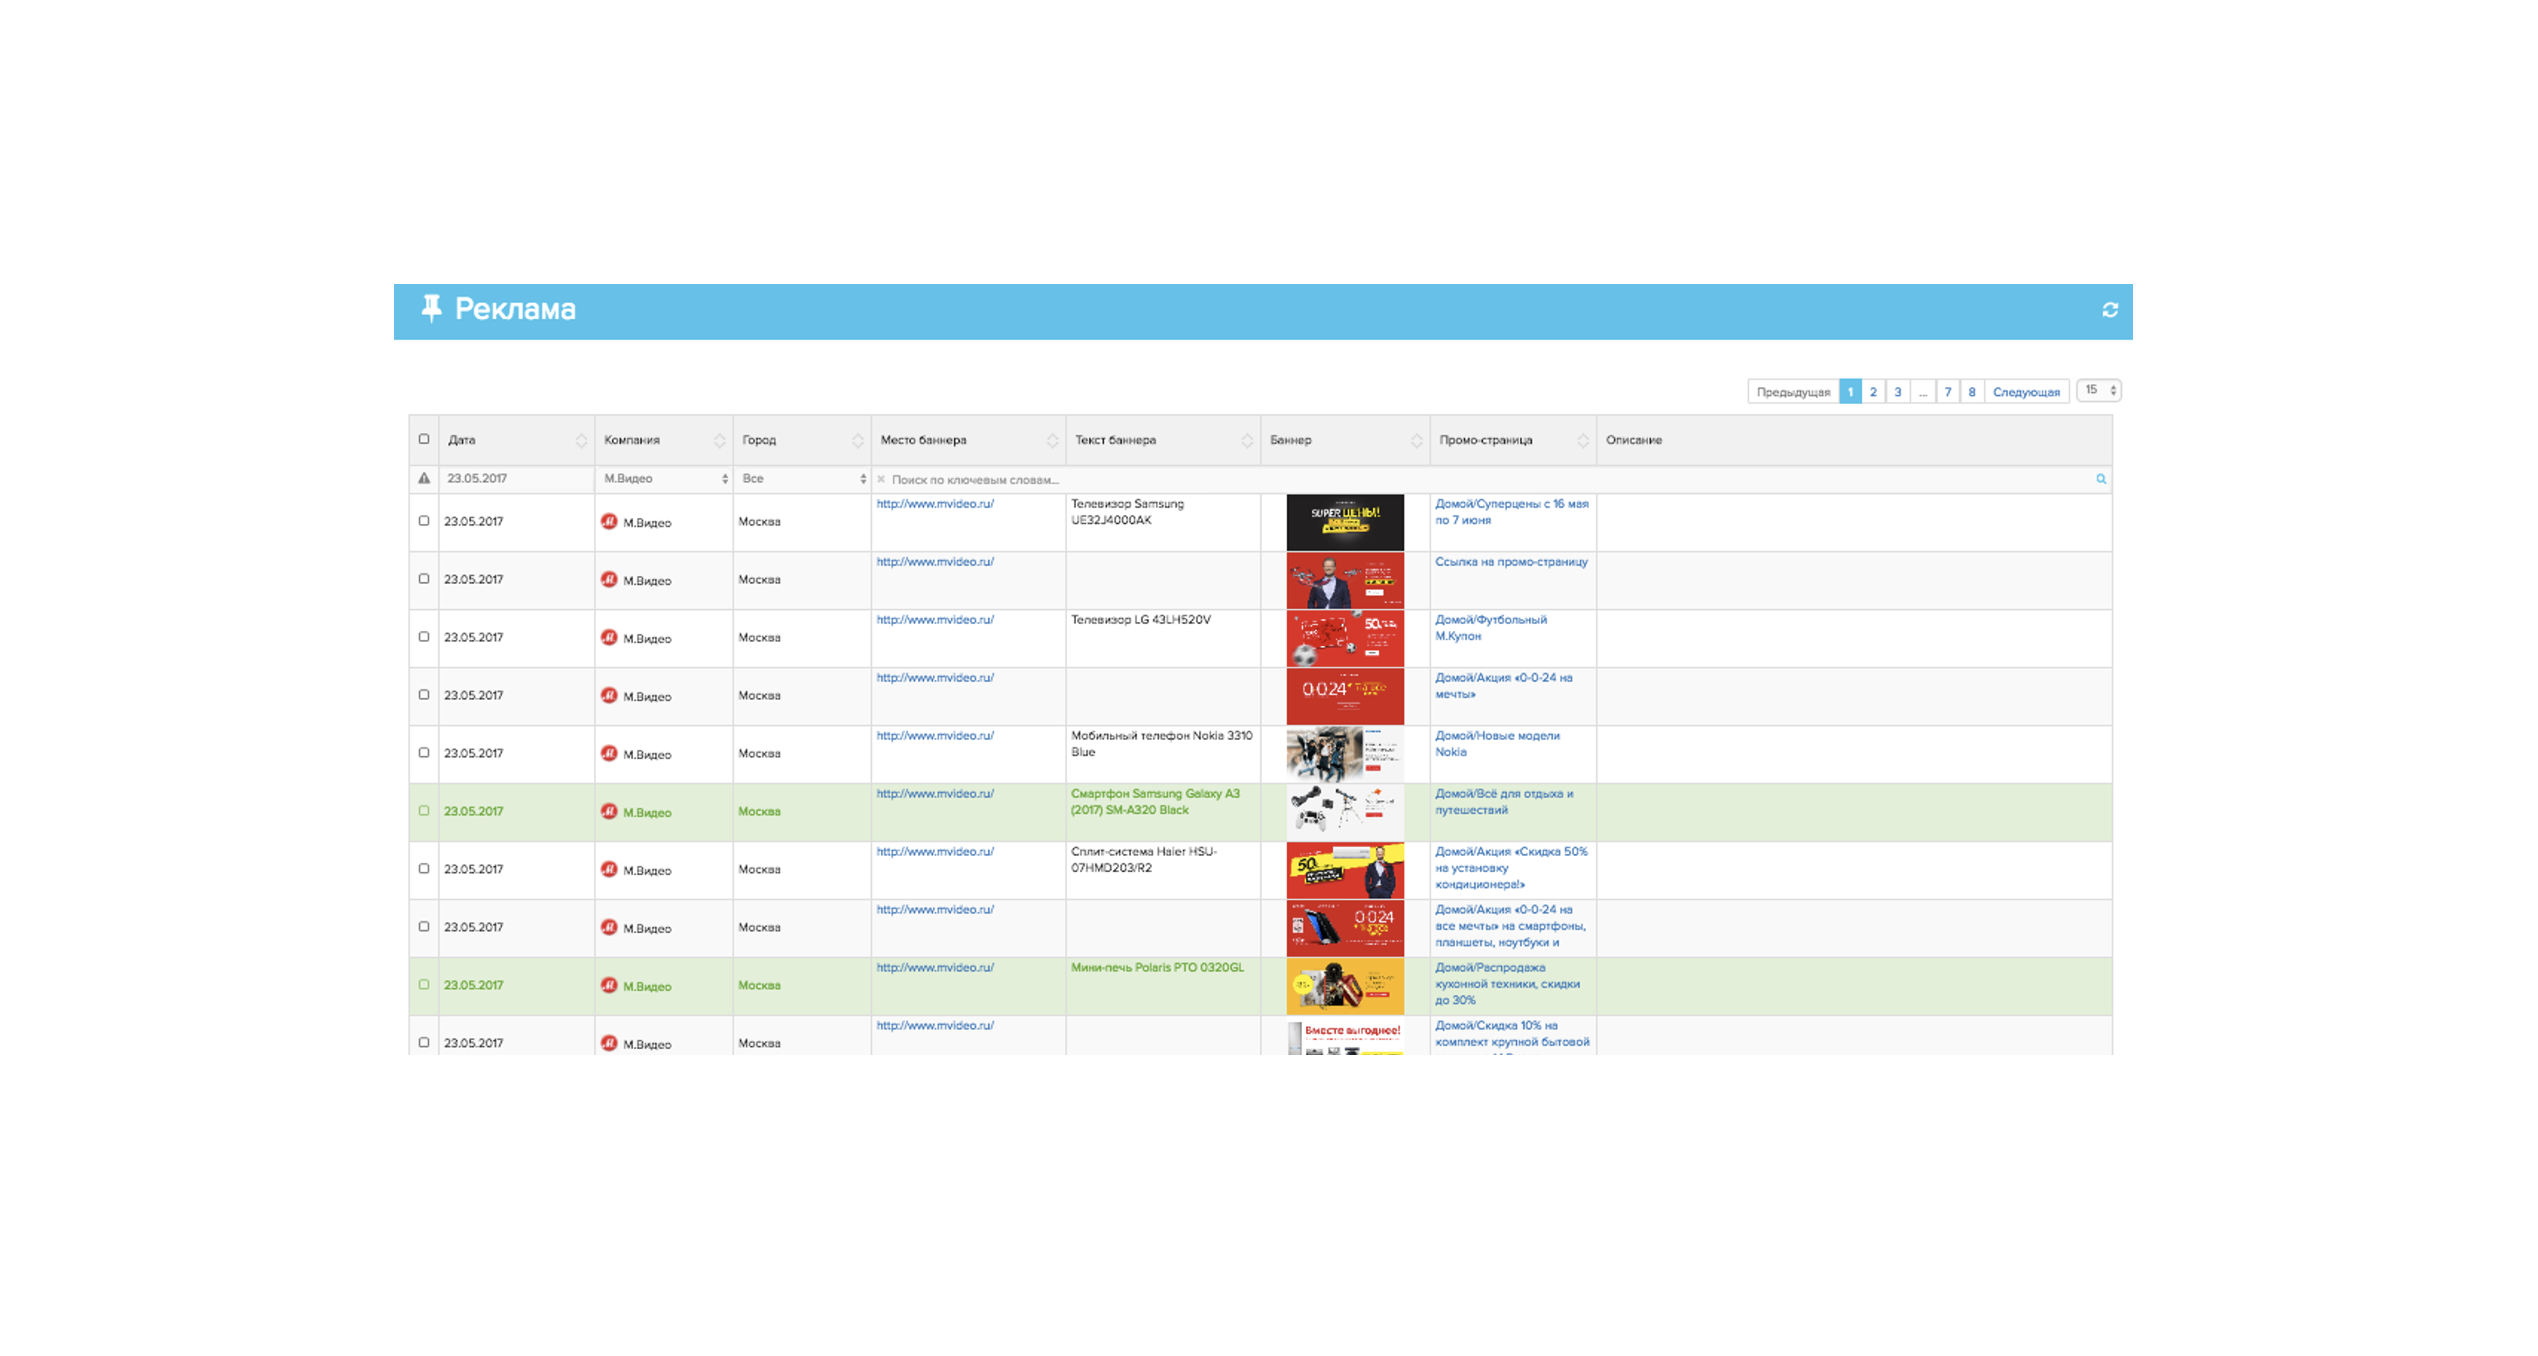Image resolution: width=2538 pixels, height=1356 pixels.
Task: Click the 23.05.2017 date filter field
Action: coord(516,479)
